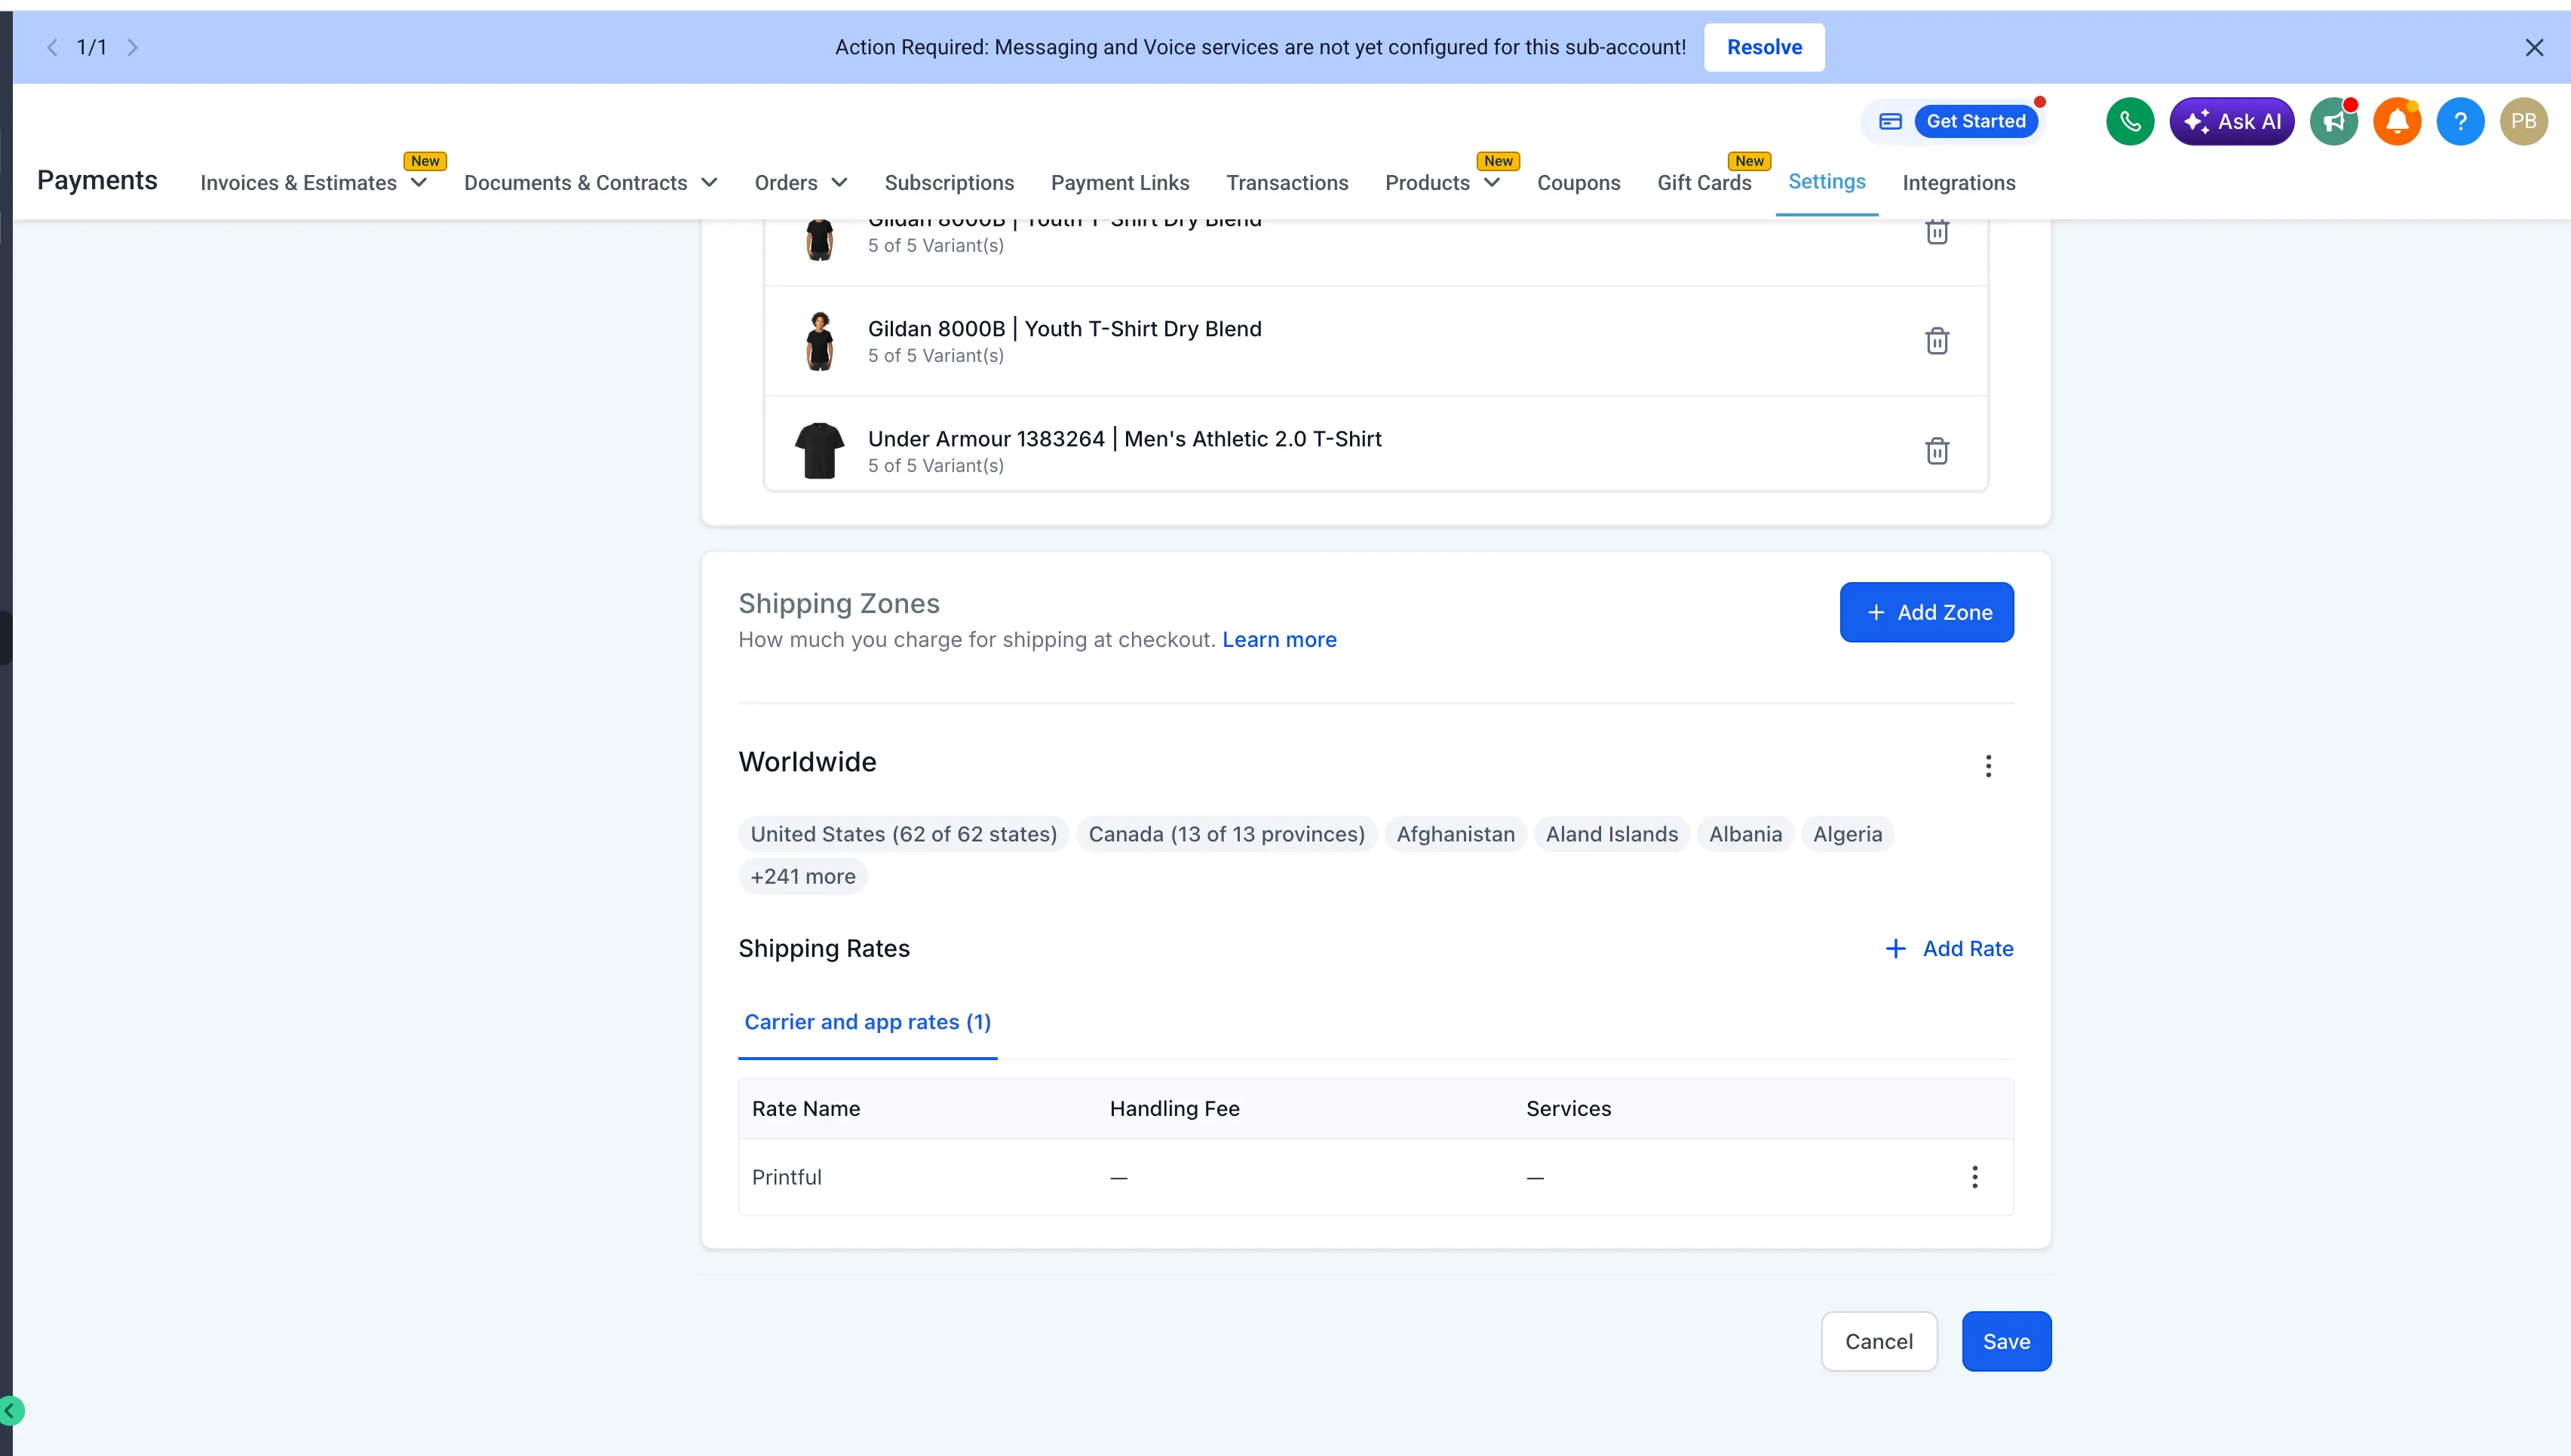Dismiss the action required banner

2533,48
